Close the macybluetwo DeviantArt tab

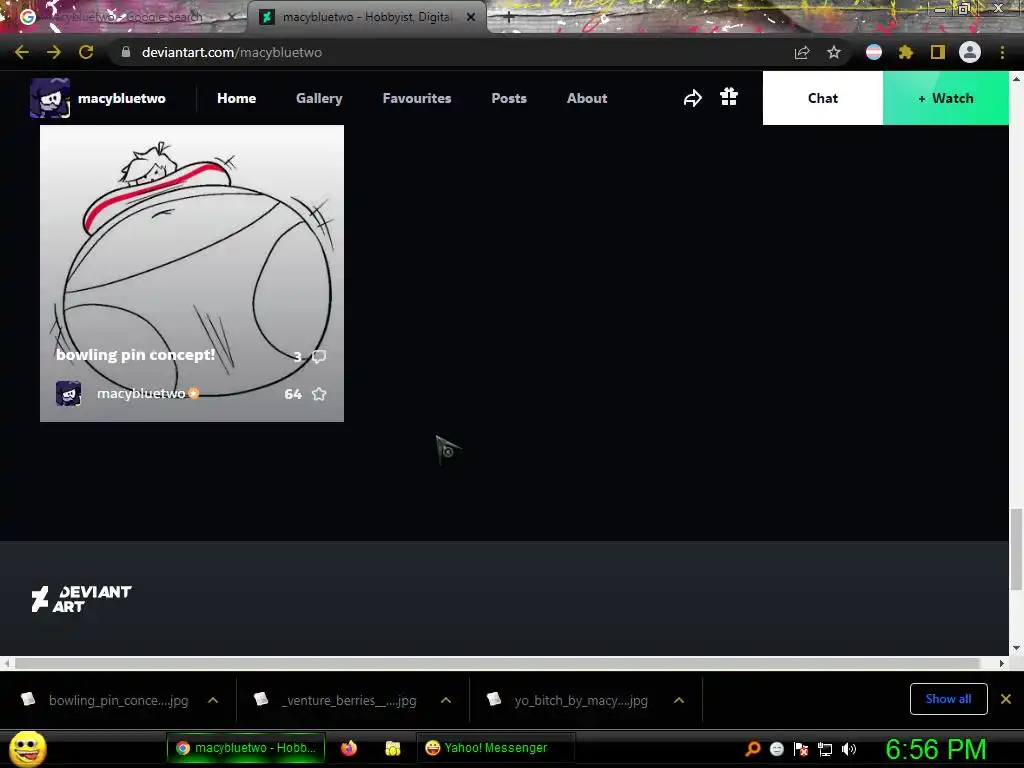[x=471, y=17]
